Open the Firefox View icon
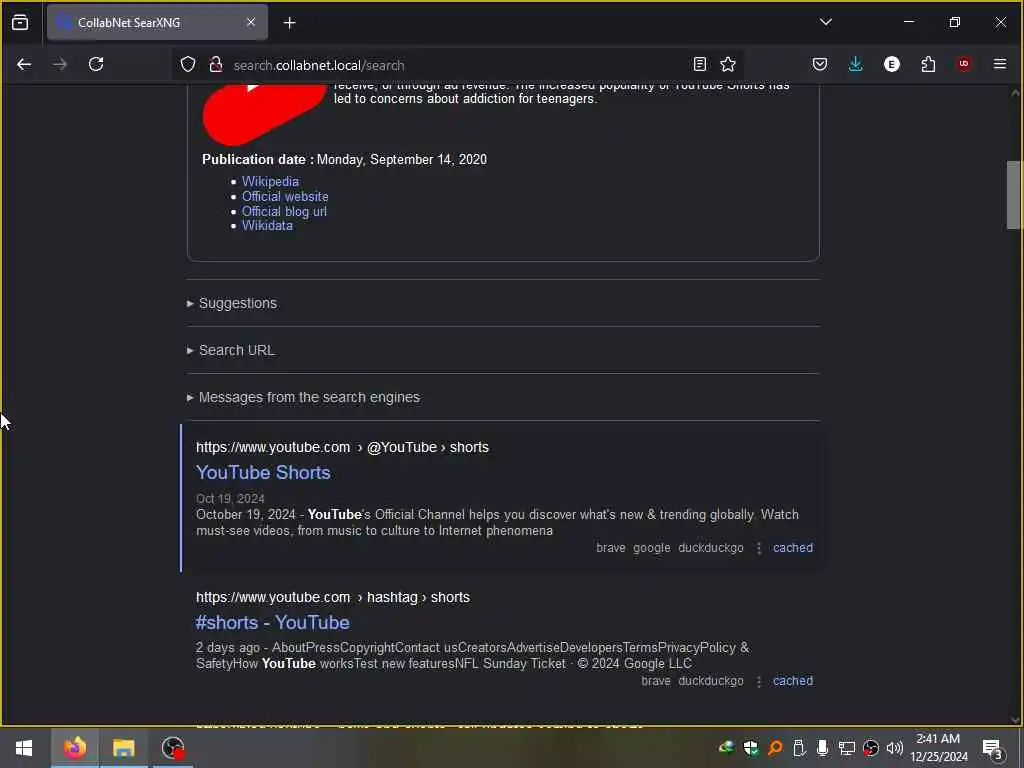 (x=20, y=22)
